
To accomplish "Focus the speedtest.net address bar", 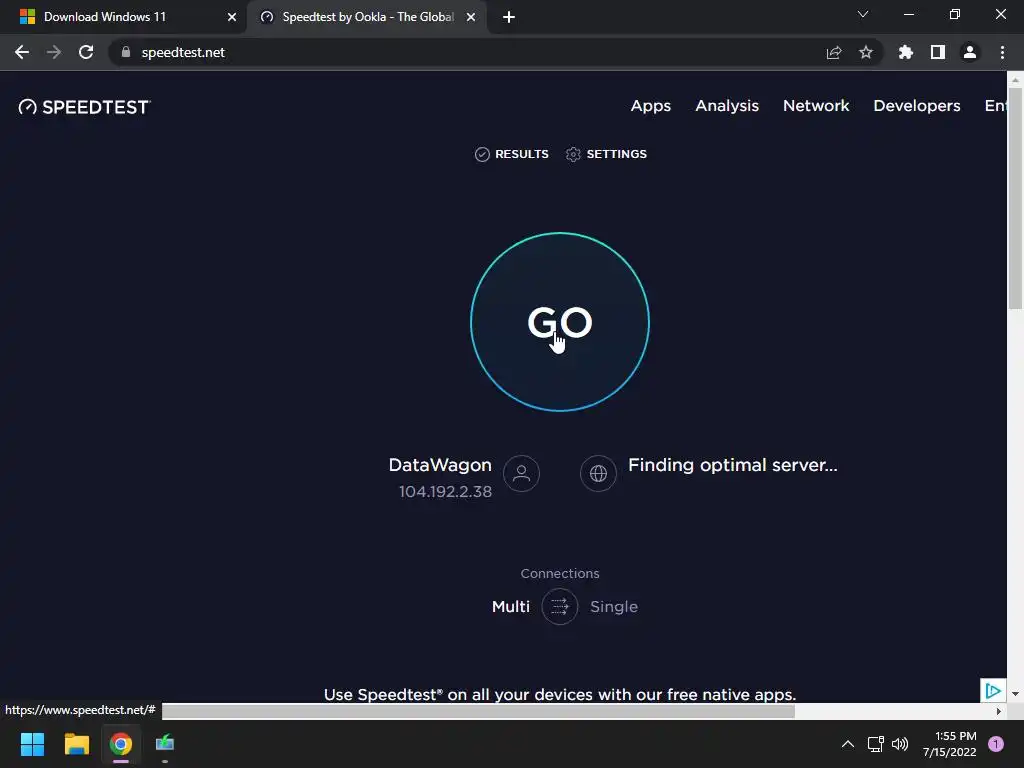I will click(x=495, y=52).
